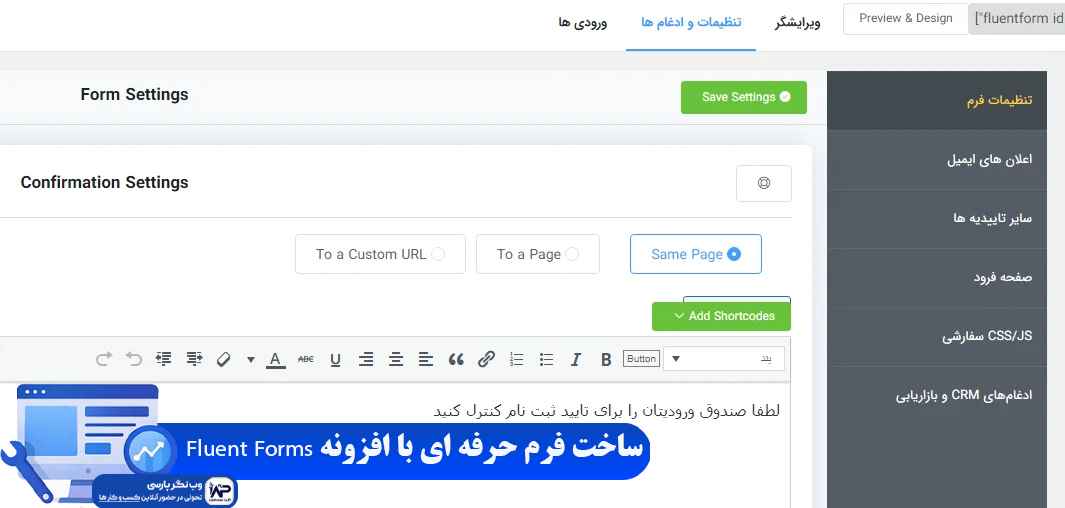Open ادغام‌های CRM و بازاریابی in sidebar
The width and height of the screenshot is (1065, 508).
(937, 396)
